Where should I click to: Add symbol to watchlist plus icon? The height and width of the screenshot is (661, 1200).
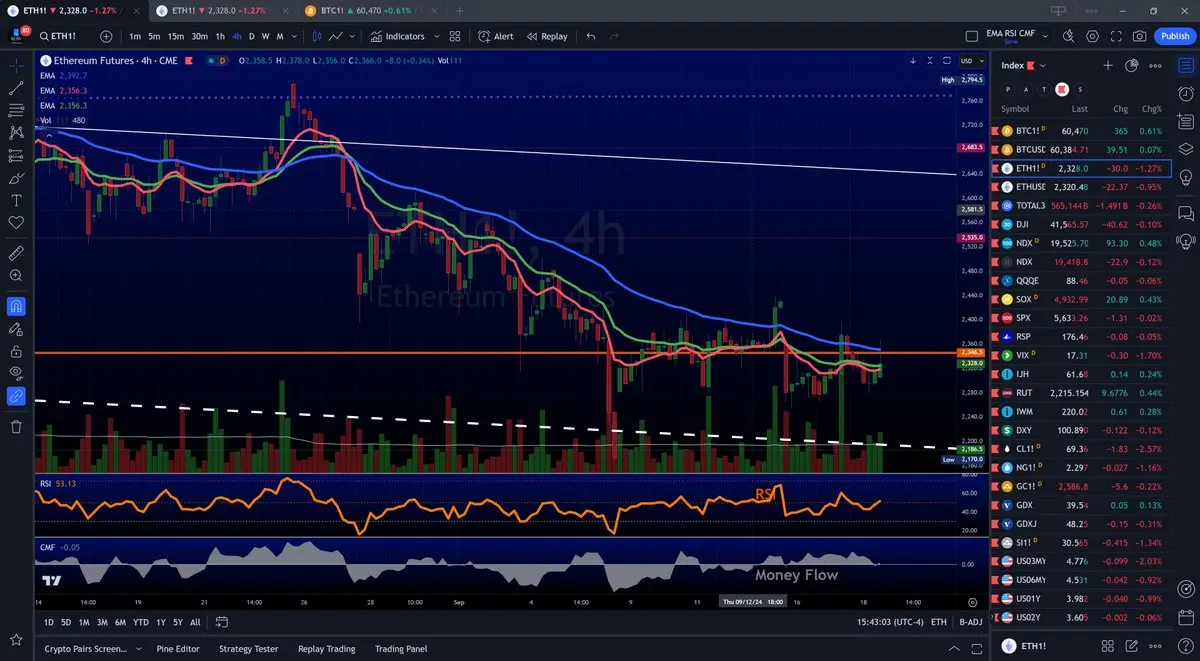(x=1107, y=65)
